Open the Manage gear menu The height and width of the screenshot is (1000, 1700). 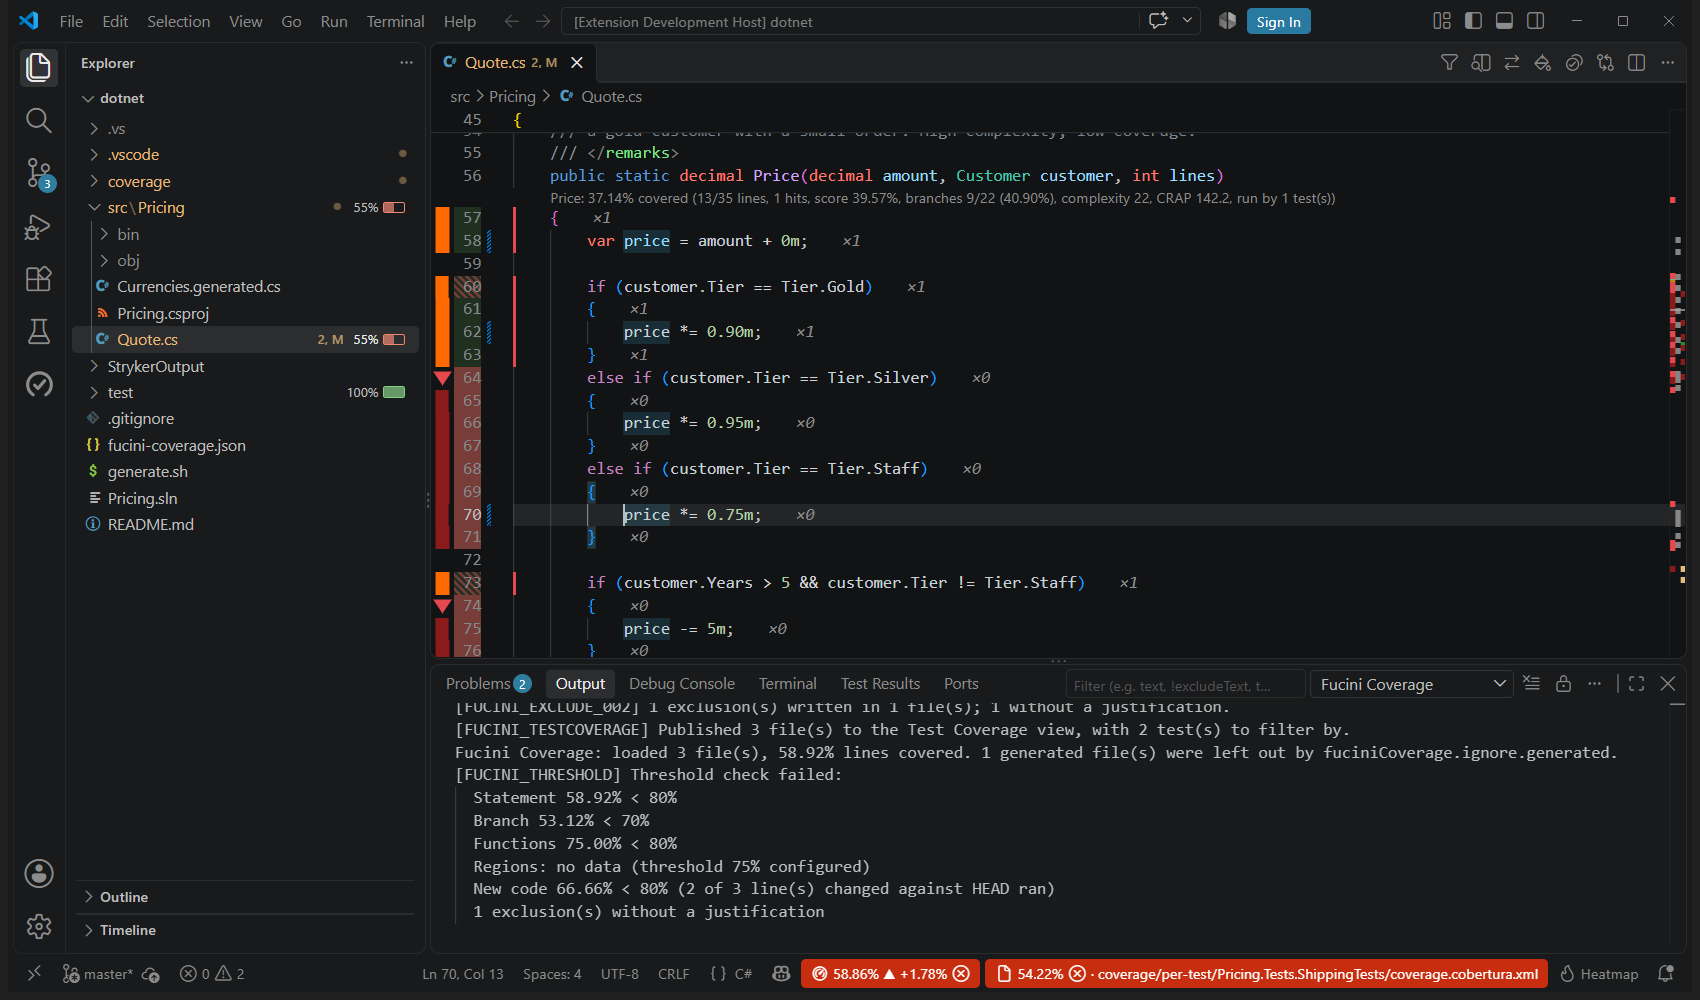(39, 926)
